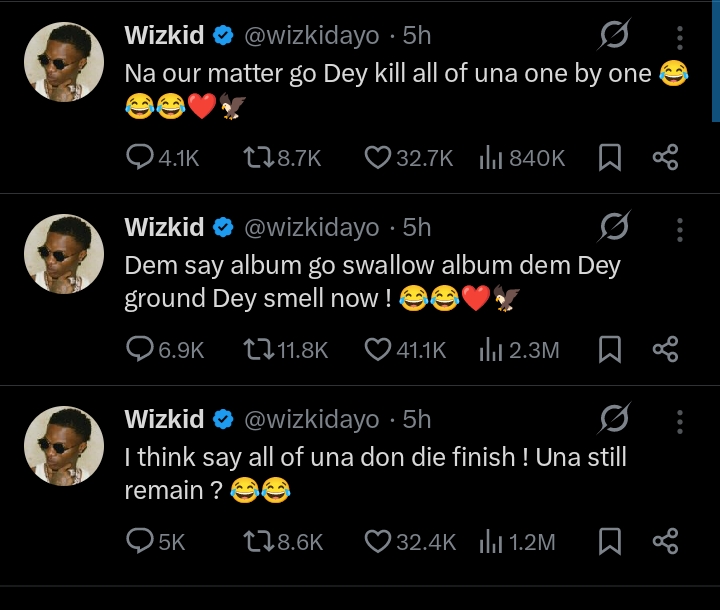Bookmark the "Una still remain" tweet
This screenshot has height=610, width=720.
pos(610,542)
